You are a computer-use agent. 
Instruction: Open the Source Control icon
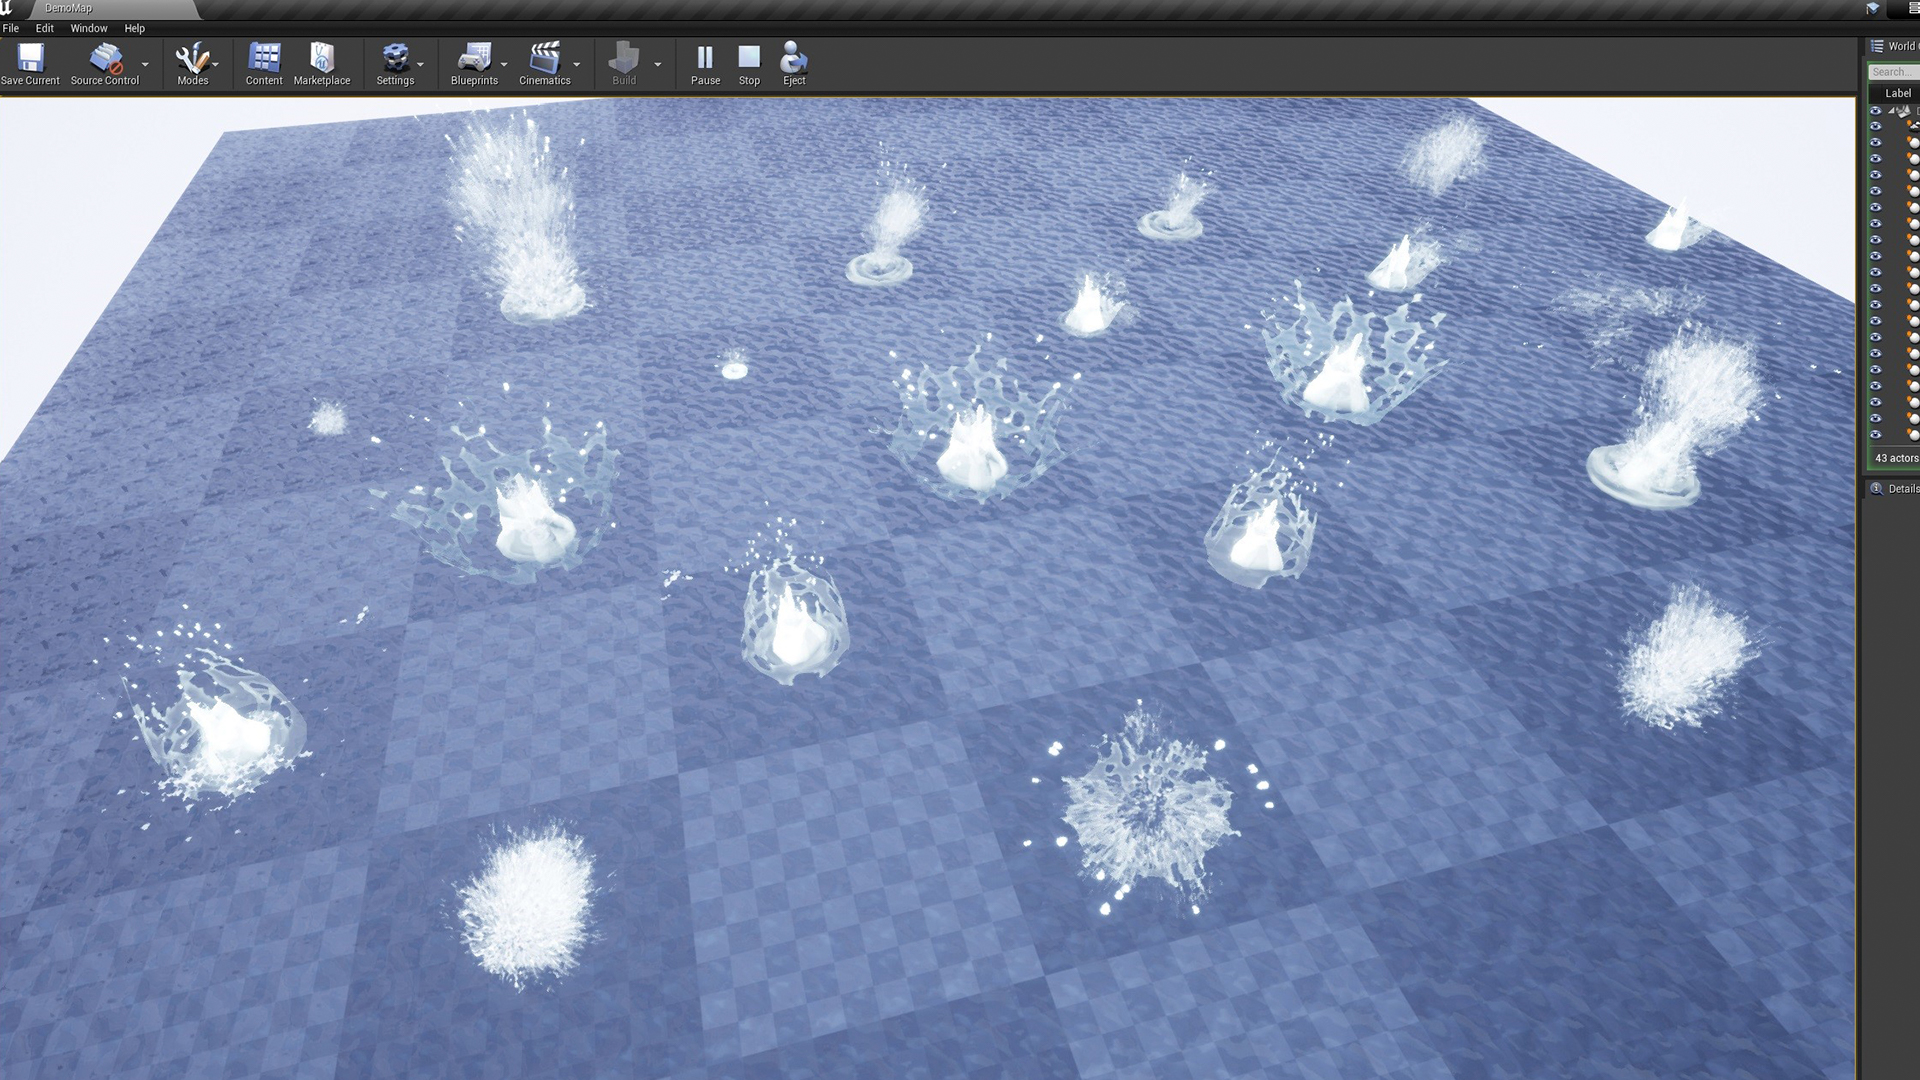coord(105,58)
